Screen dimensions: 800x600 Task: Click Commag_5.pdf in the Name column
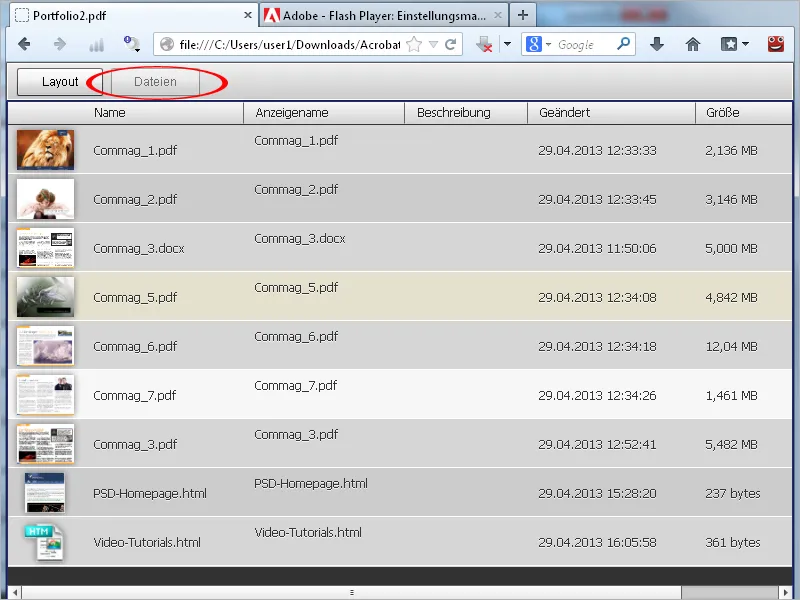pos(135,297)
